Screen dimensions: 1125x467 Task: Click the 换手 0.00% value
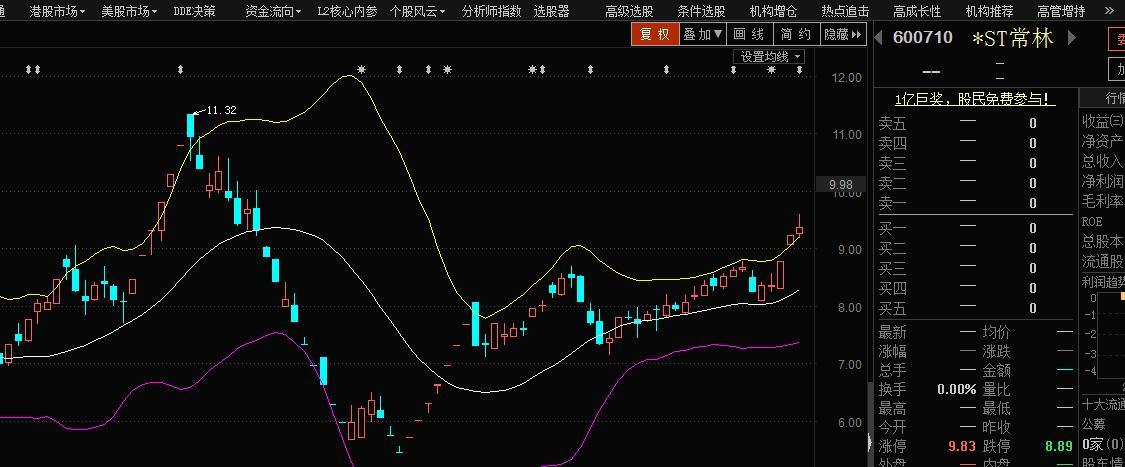click(956, 390)
